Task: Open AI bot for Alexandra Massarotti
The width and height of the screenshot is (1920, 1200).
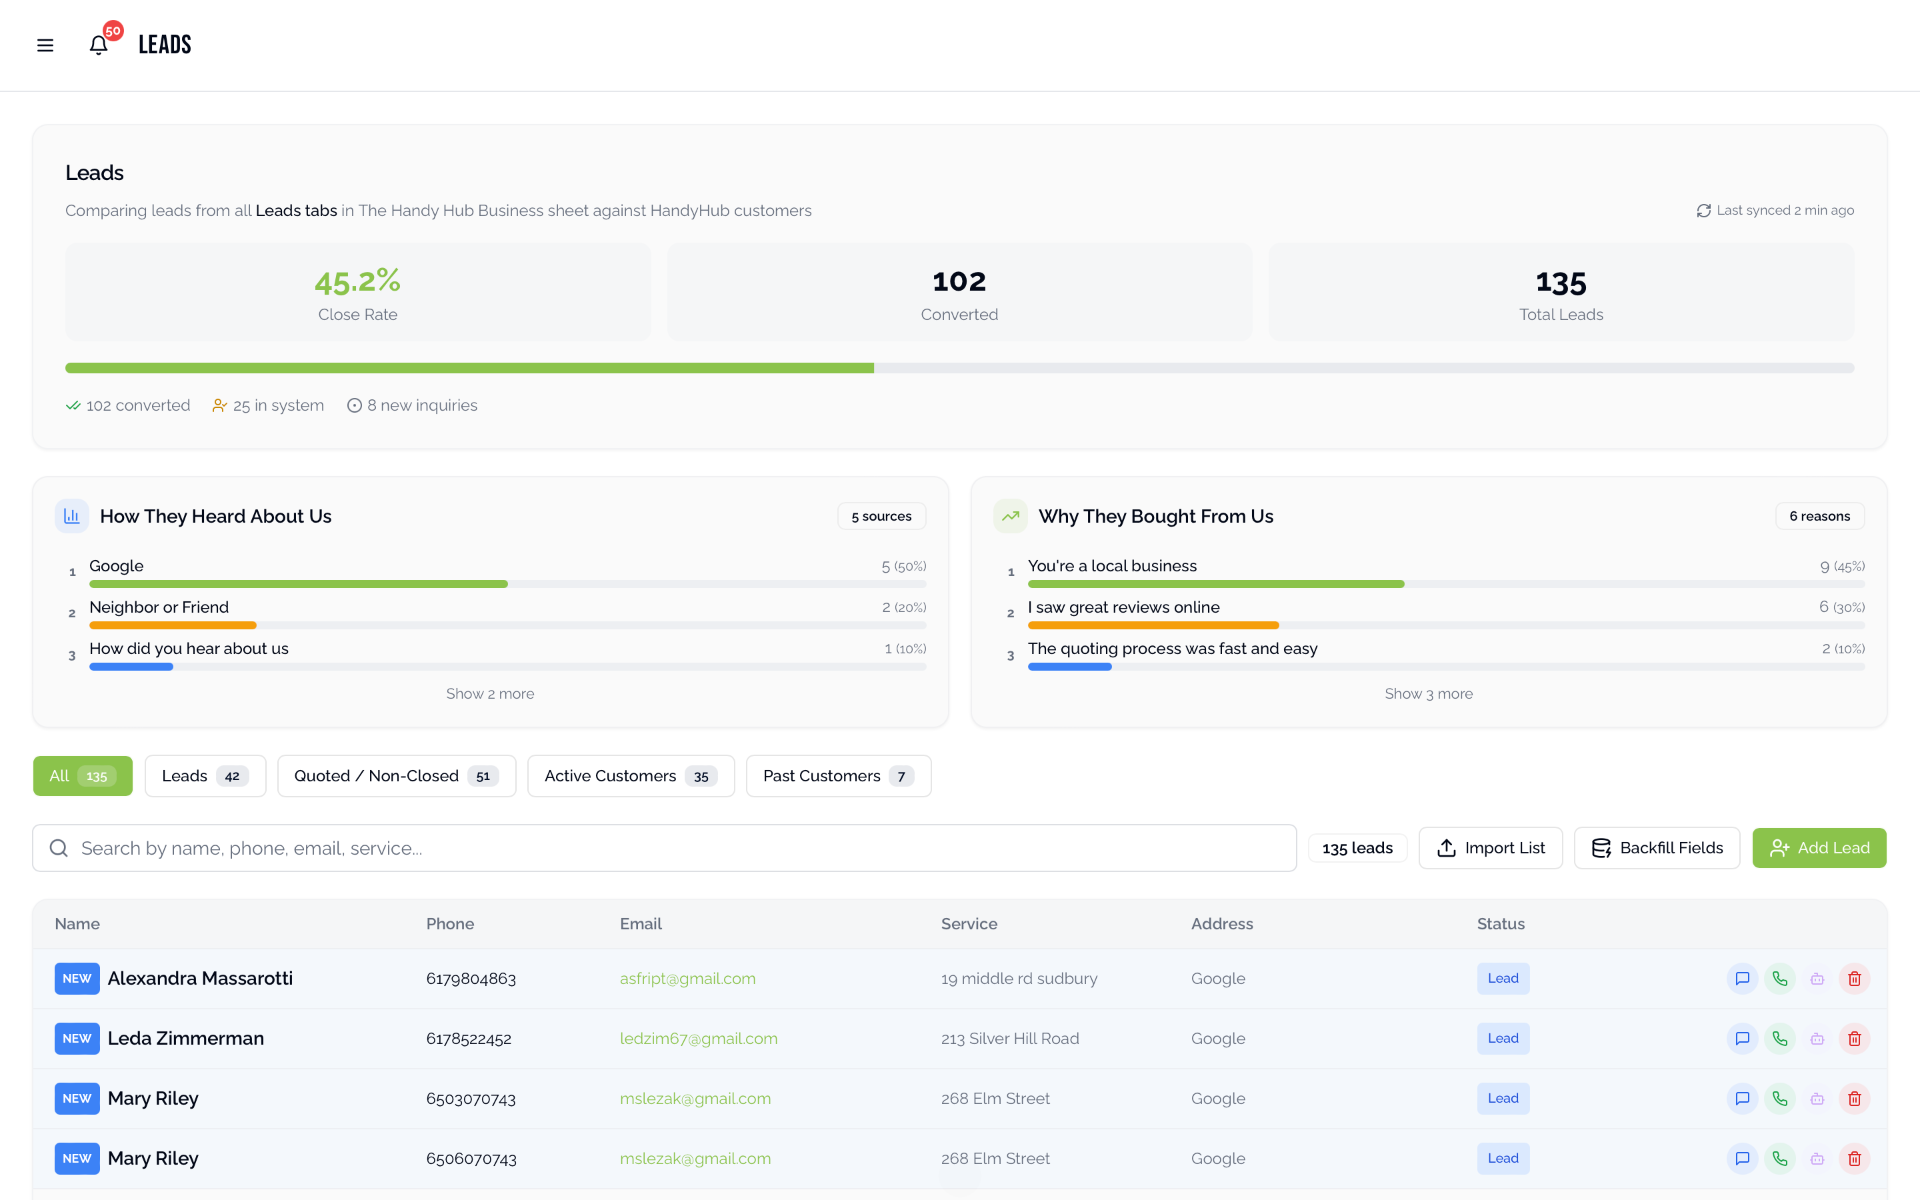Action: point(1817,979)
